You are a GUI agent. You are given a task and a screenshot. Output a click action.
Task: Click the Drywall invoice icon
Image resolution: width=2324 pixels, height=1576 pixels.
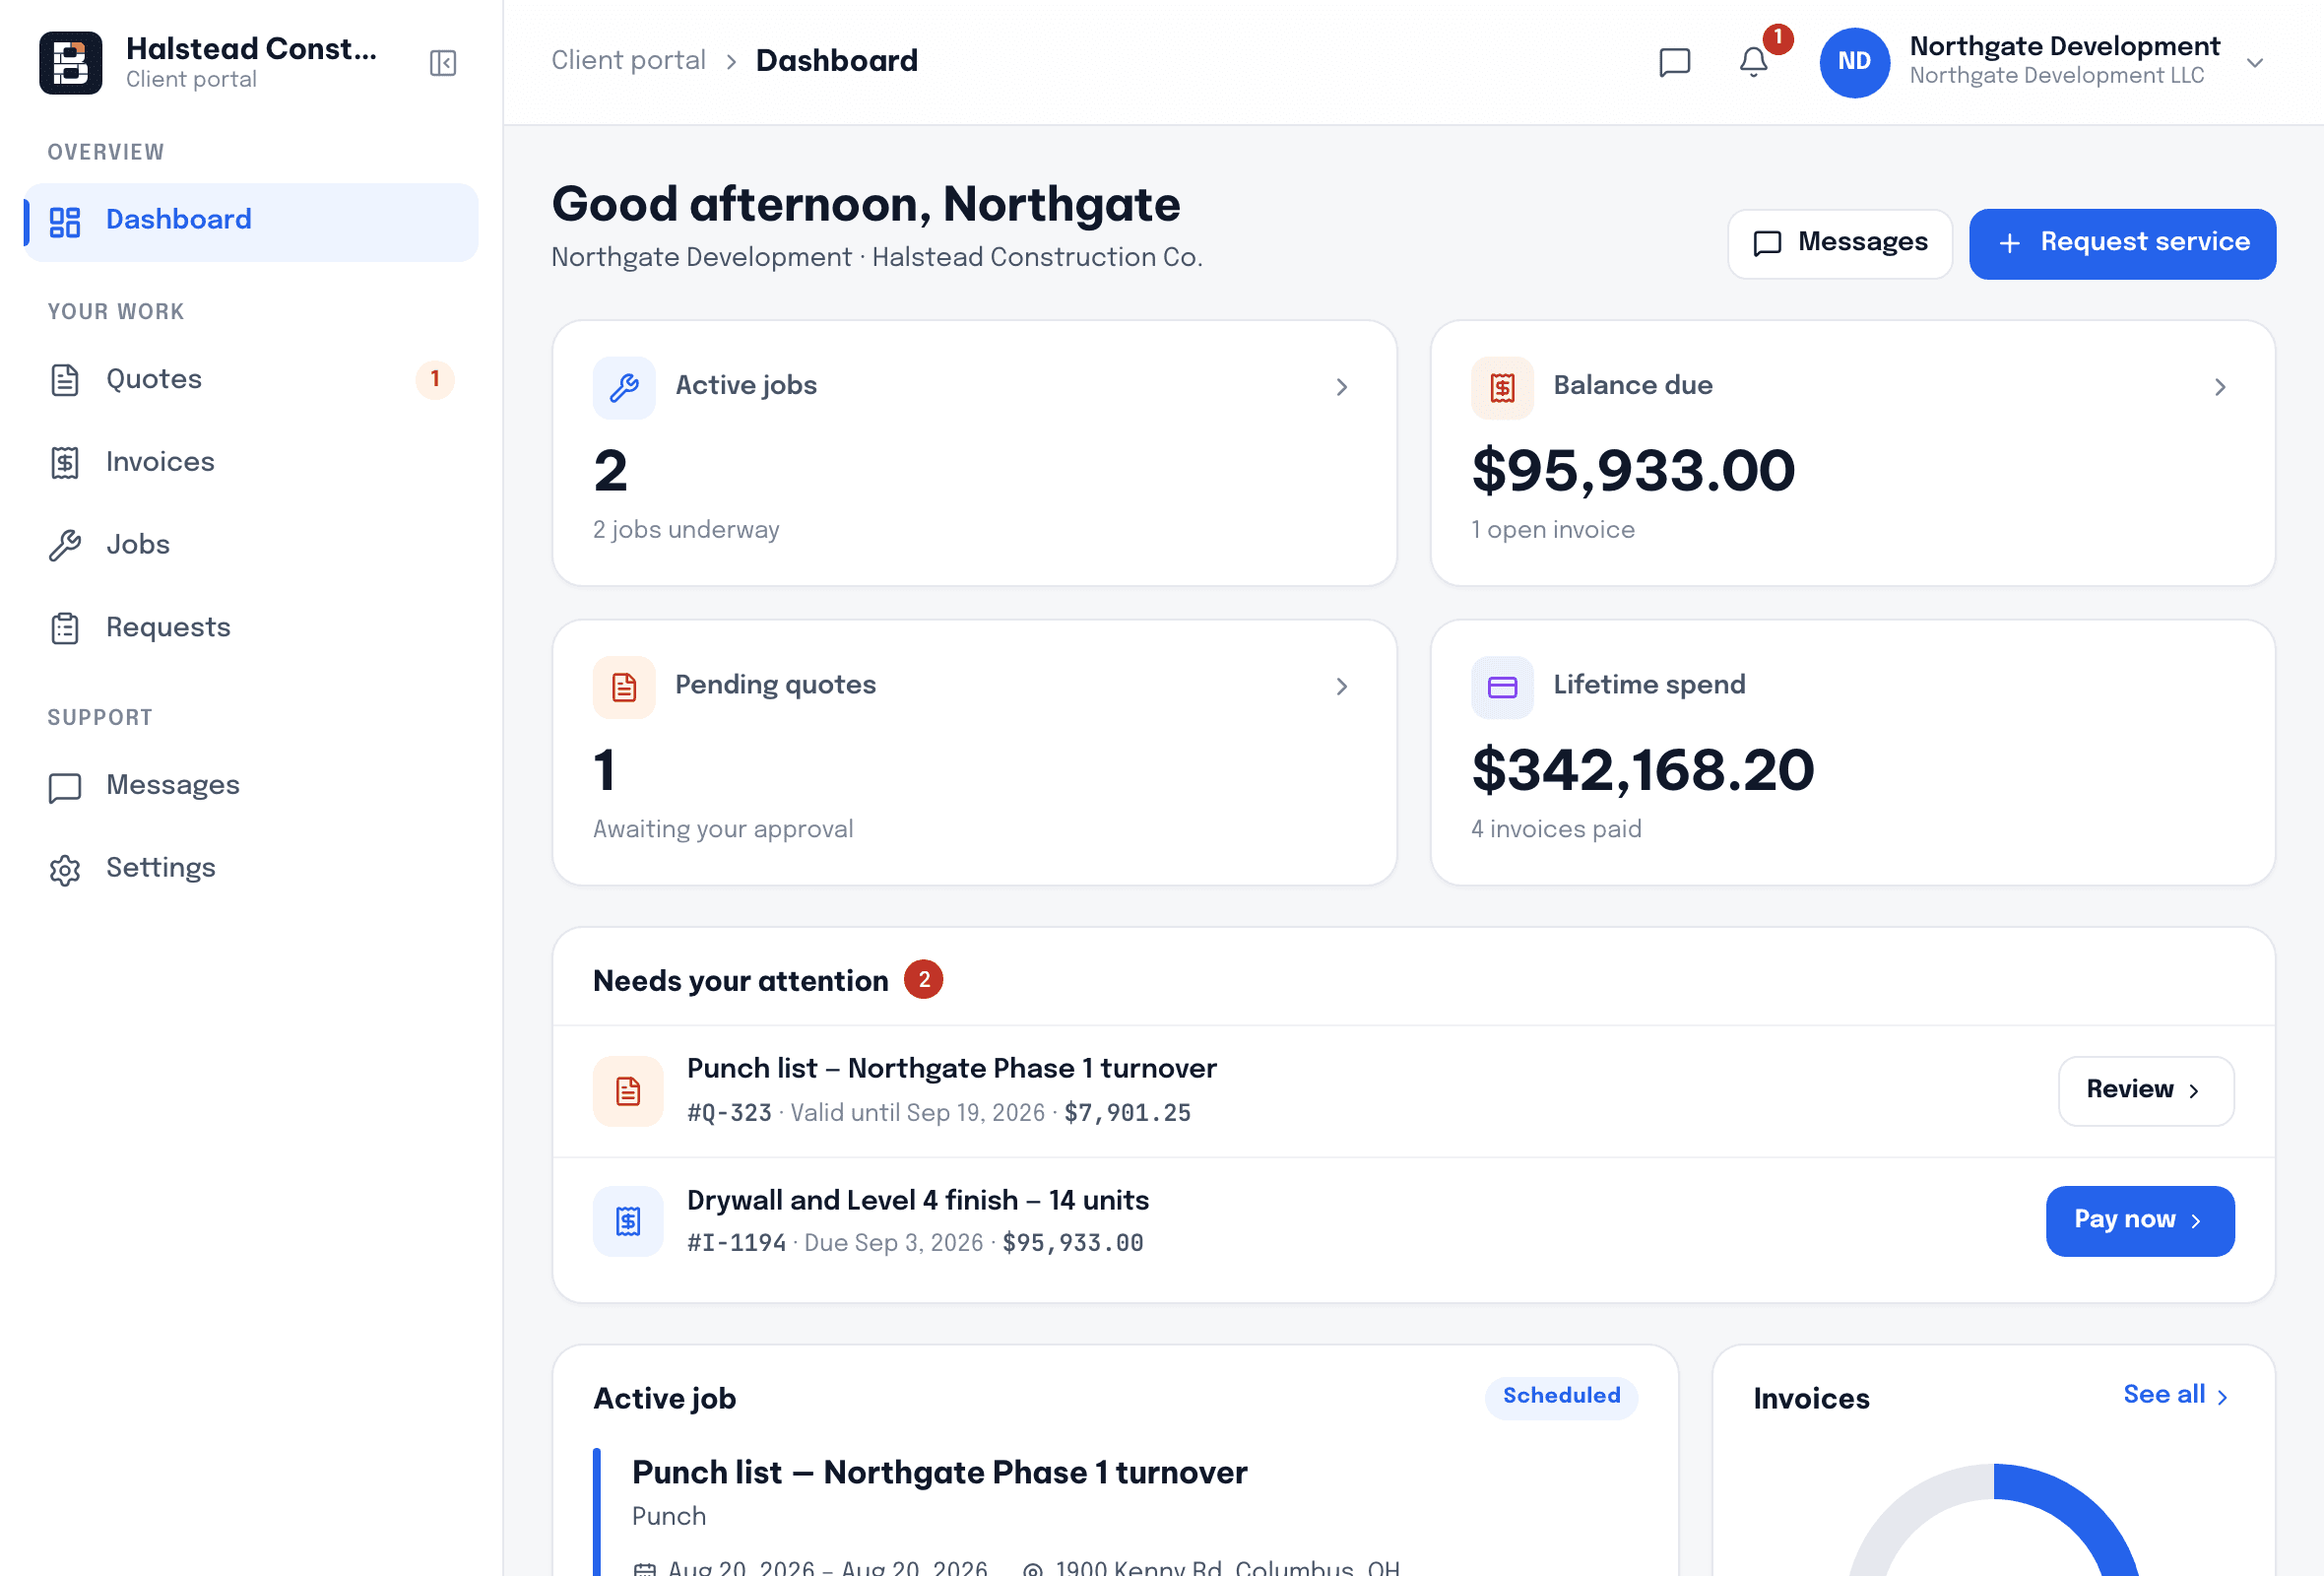[628, 1221]
